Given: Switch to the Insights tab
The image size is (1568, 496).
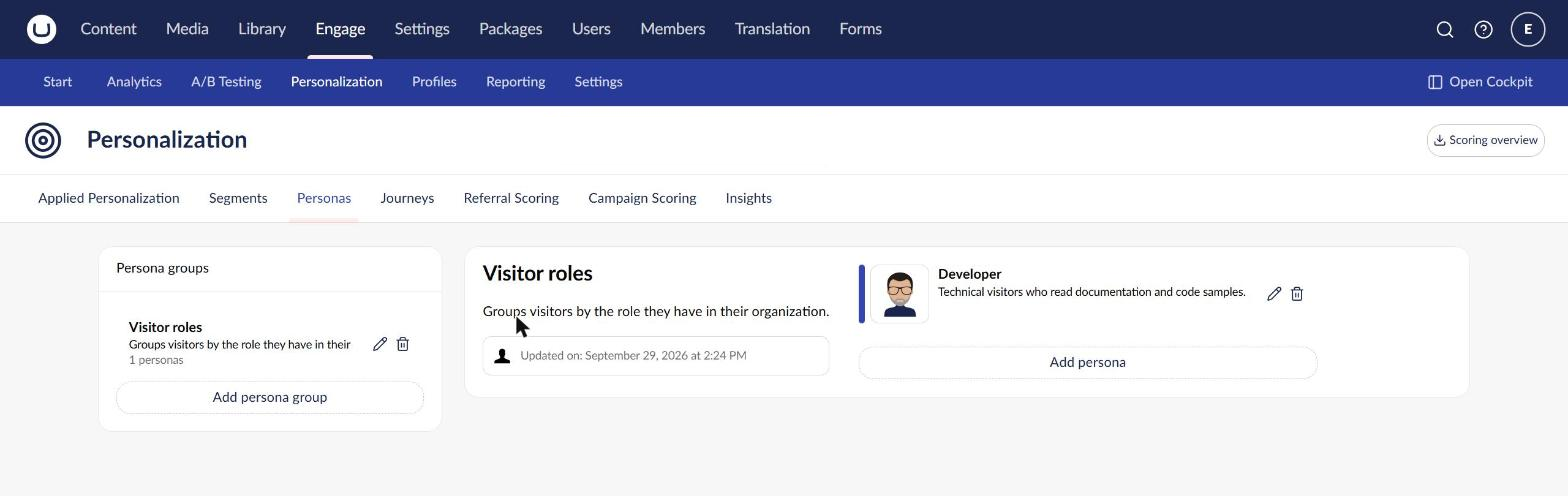Looking at the screenshot, I should (x=748, y=198).
